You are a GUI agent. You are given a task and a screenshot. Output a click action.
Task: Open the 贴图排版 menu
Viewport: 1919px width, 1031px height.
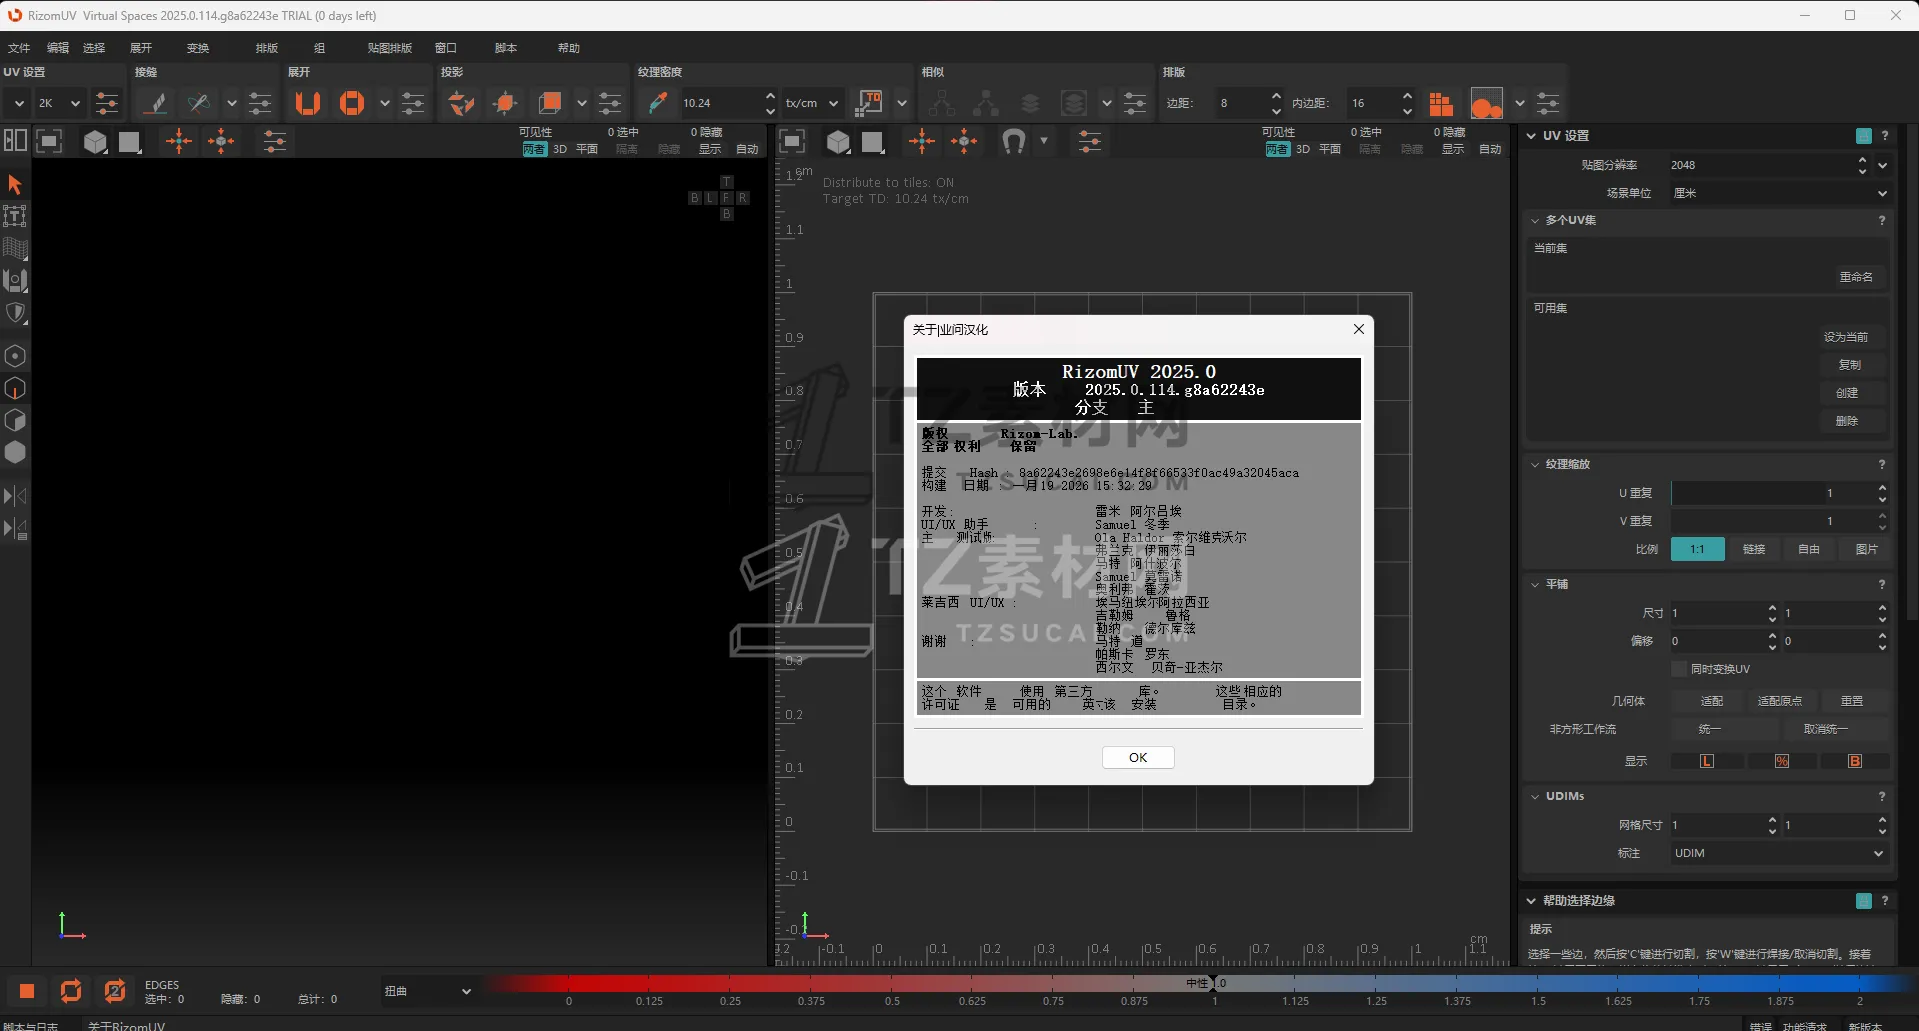[x=389, y=48]
